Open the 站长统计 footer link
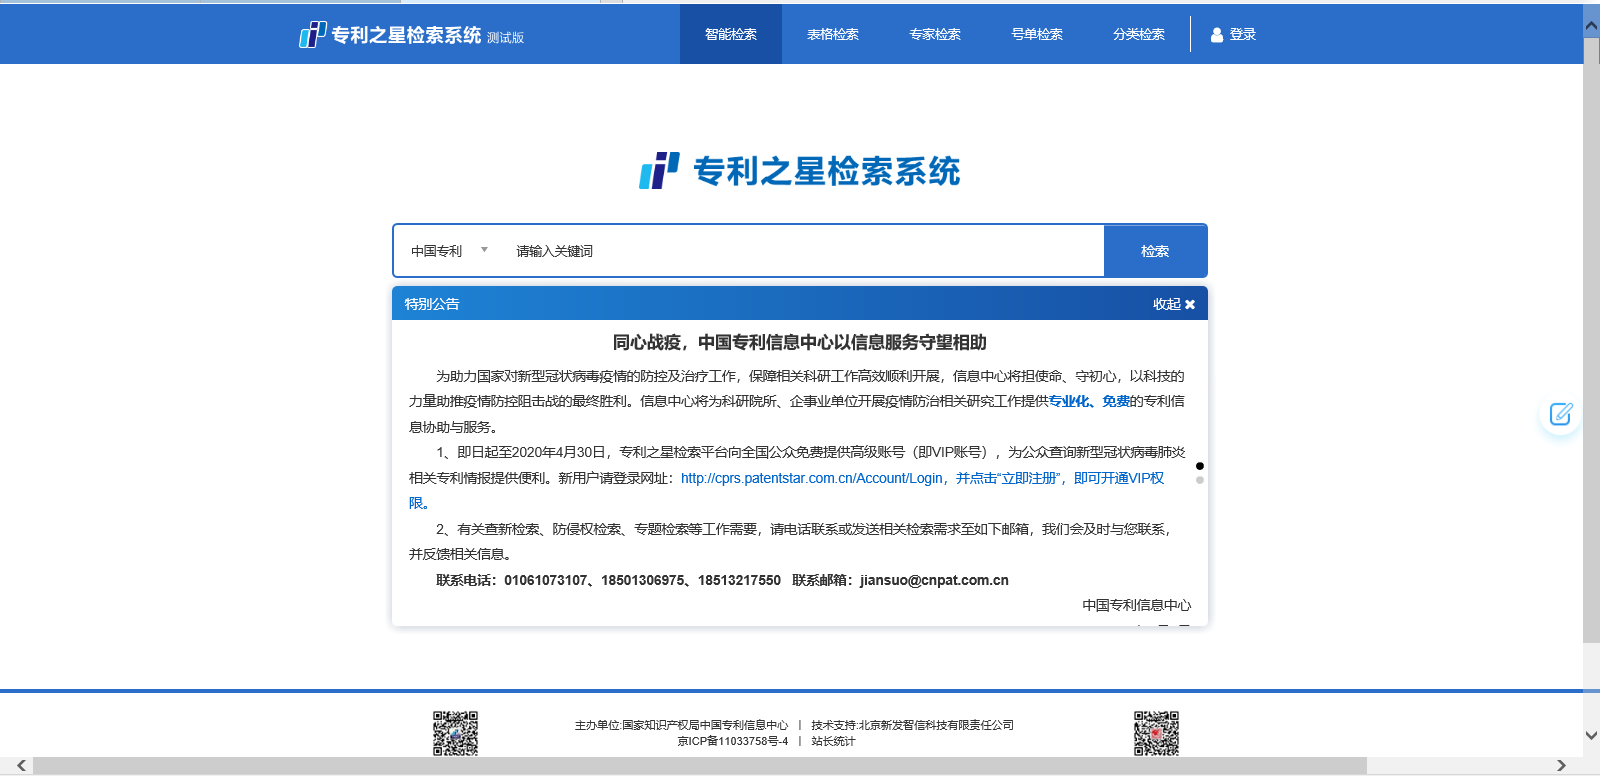1600x776 pixels. tap(833, 741)
